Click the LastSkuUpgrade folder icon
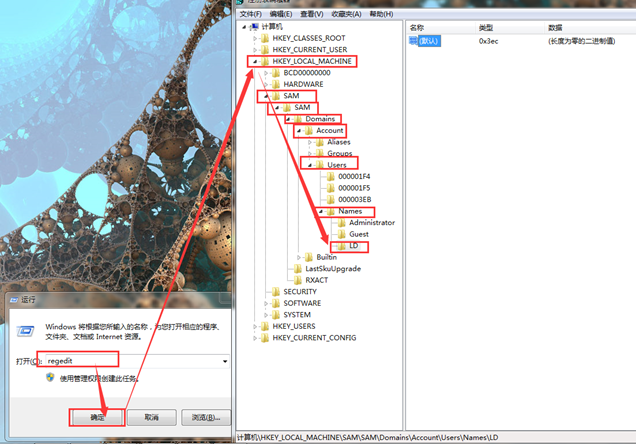636x446 pixels. [x=298, y=269]
